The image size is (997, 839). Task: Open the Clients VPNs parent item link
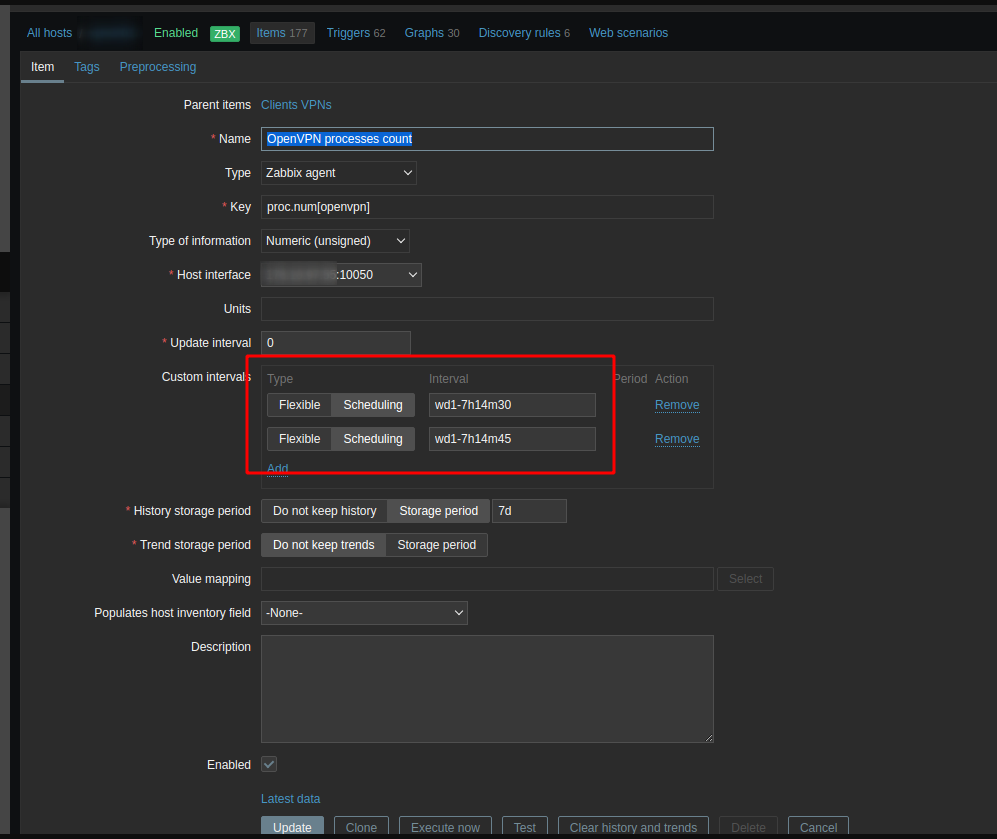(296, 105)
